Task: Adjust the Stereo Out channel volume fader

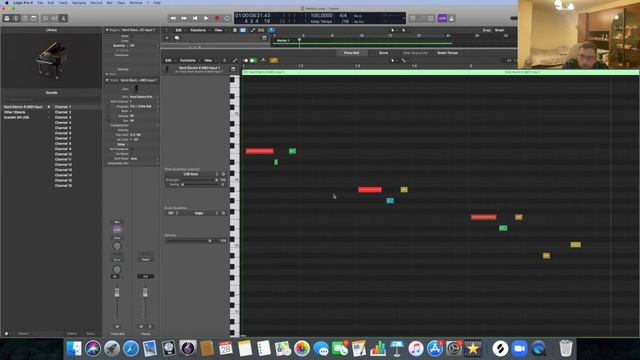Action: point(145,293)
